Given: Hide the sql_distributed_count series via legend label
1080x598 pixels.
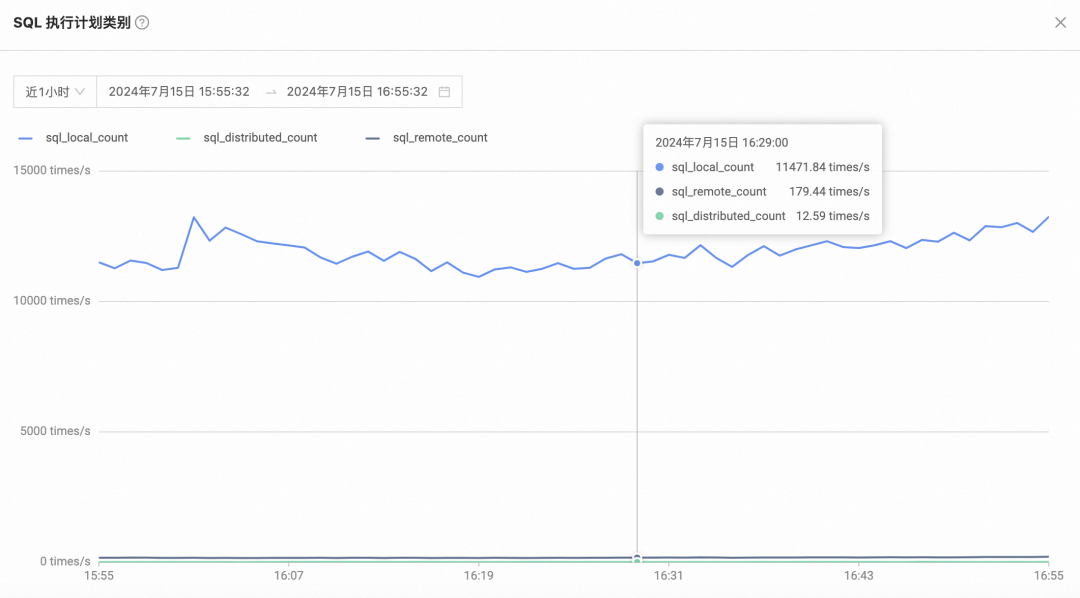Looking at the screenshot, I should click(260, 138).
